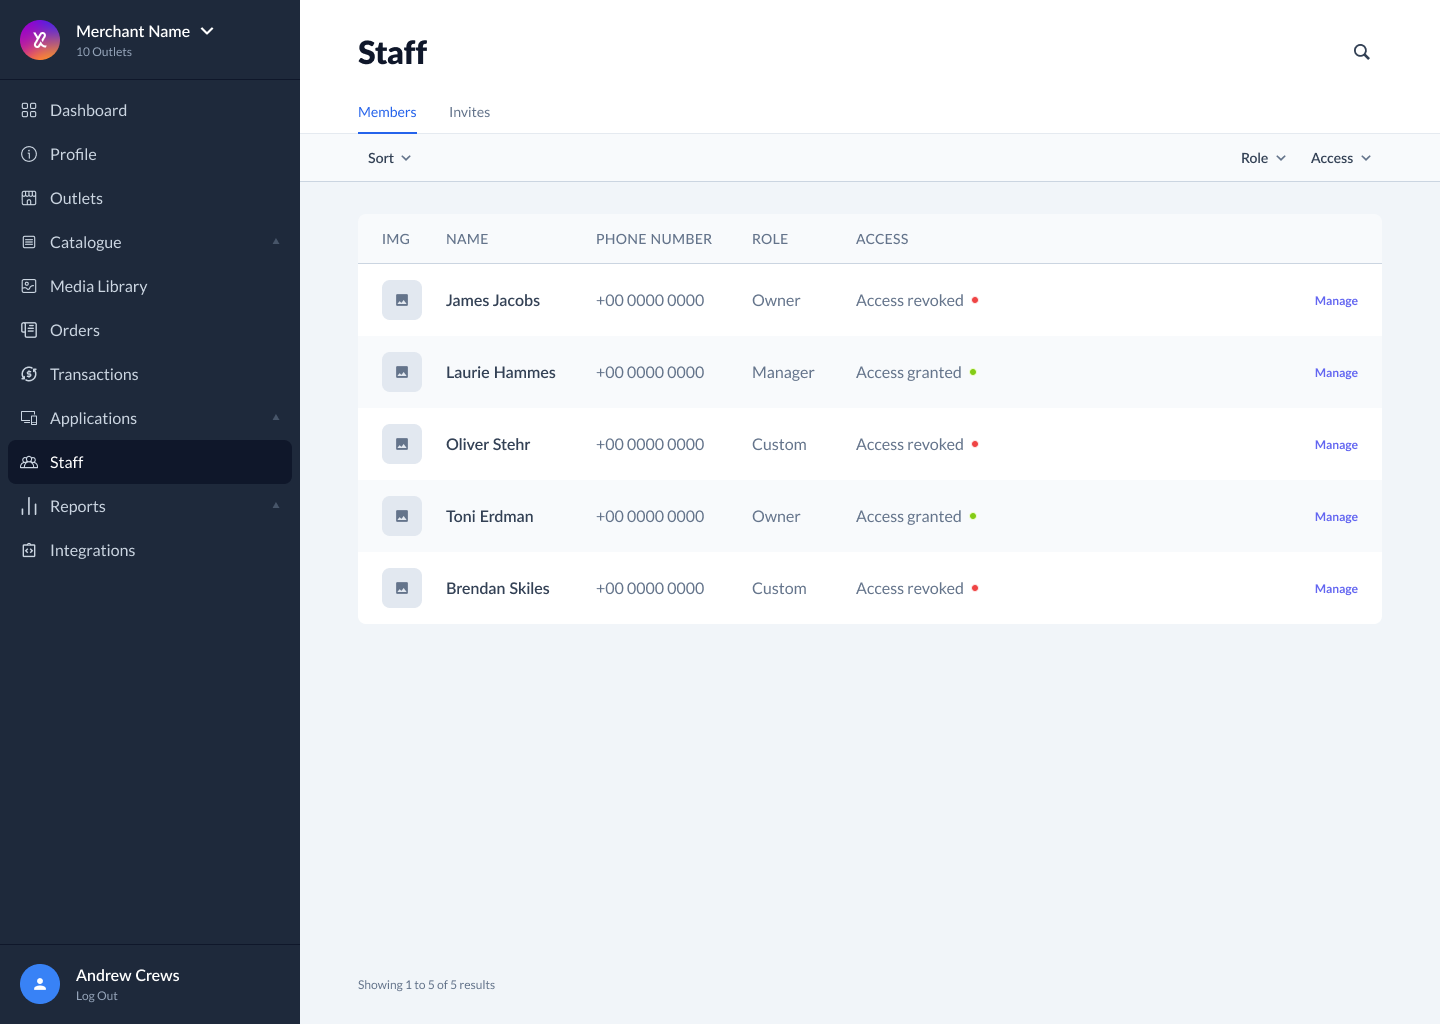Click the search magnifier icon

pos(1361,52)
